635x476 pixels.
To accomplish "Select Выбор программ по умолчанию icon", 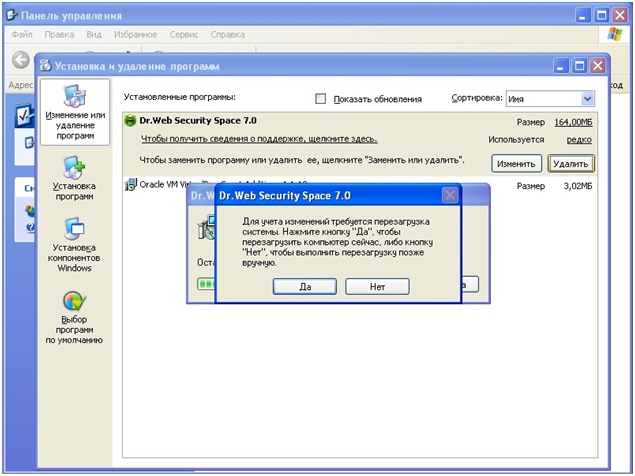I will (x=74, y=317).
